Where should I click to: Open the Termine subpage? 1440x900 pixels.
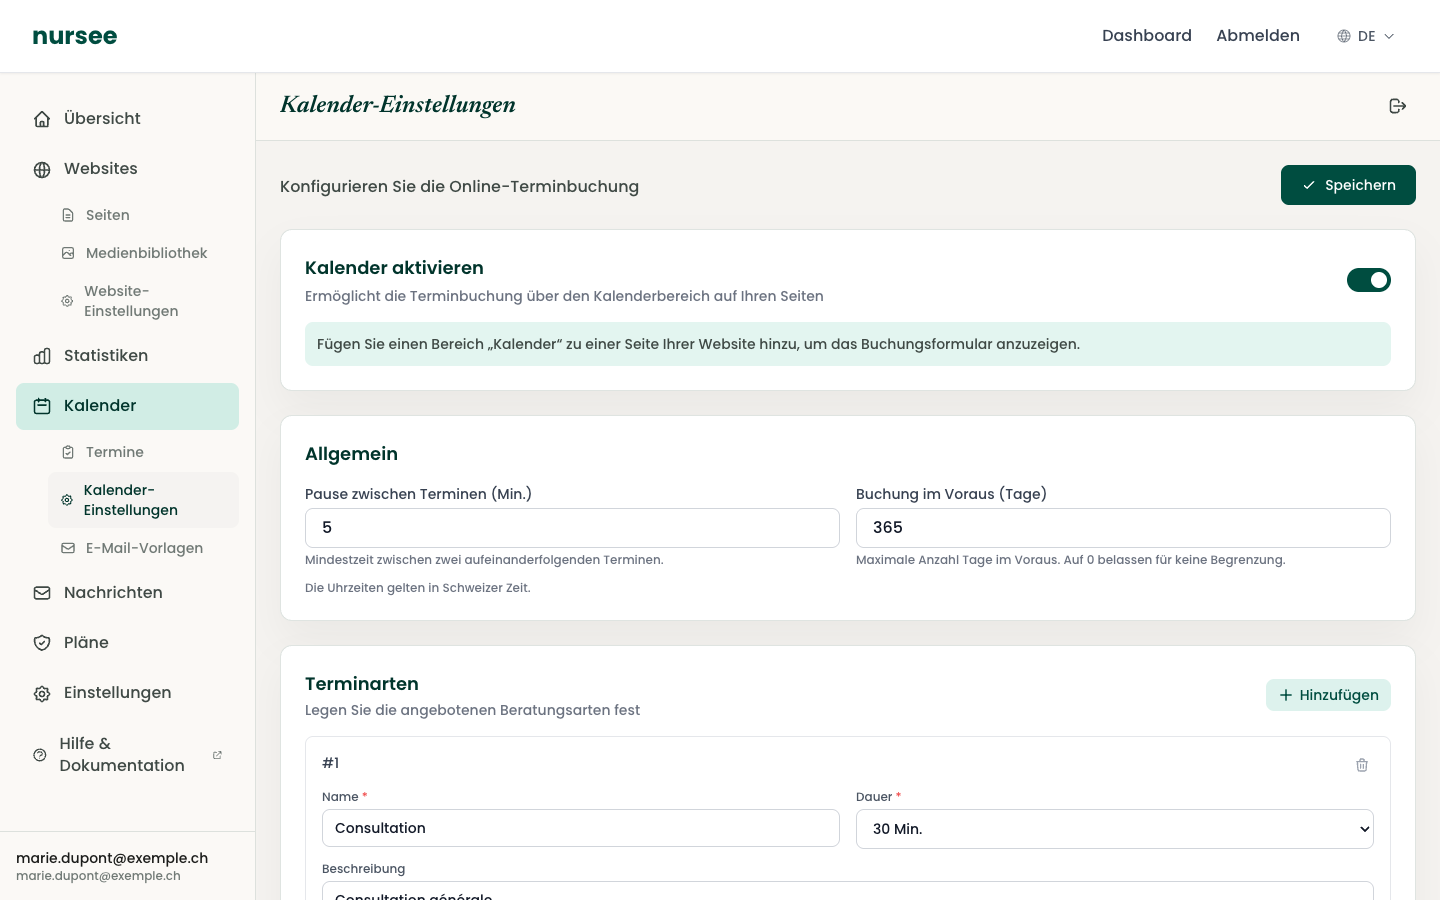click(x=143, y=452)
